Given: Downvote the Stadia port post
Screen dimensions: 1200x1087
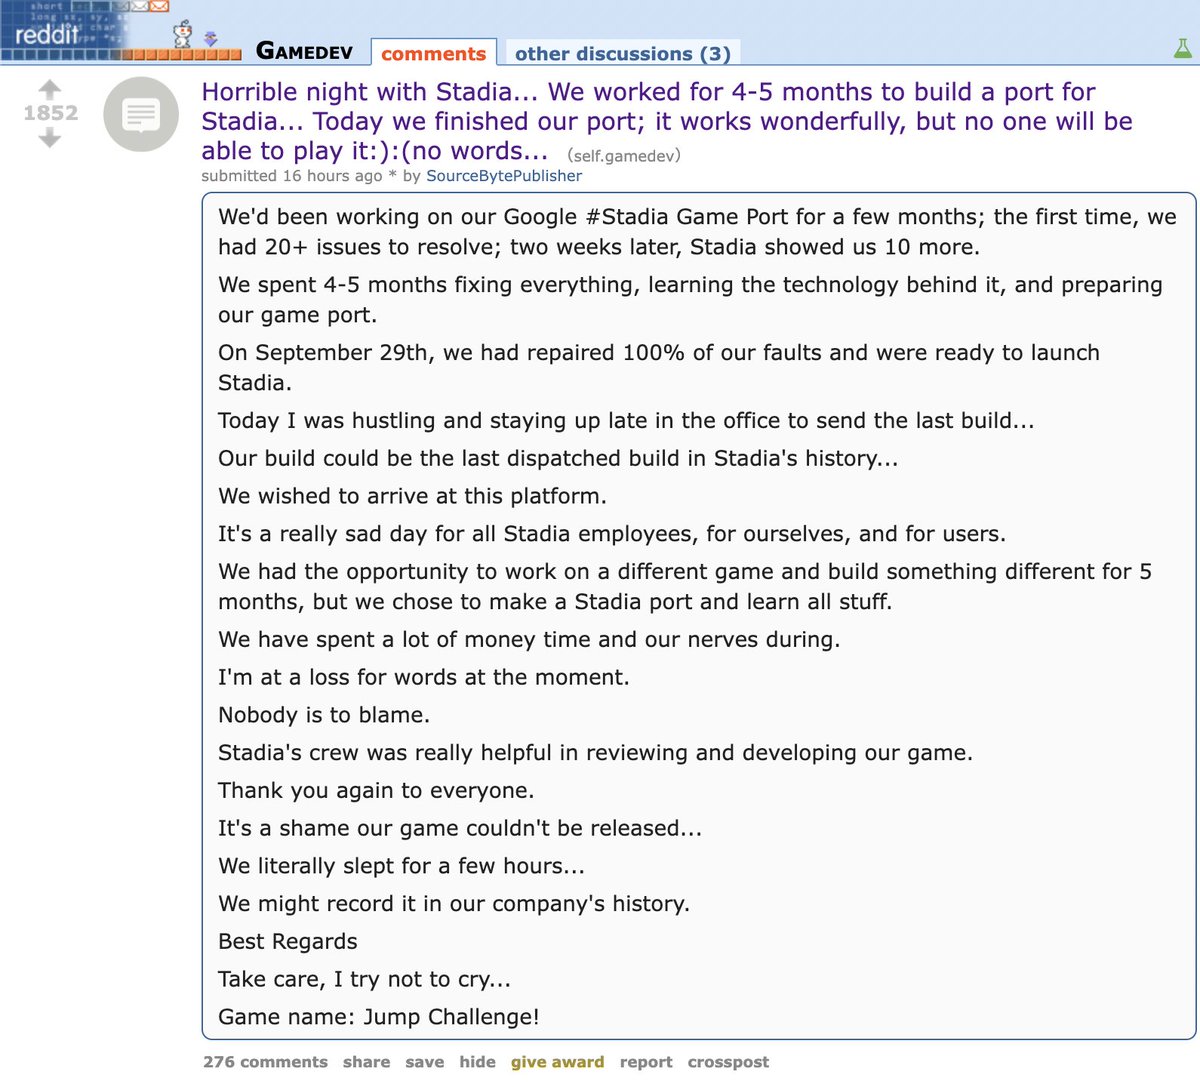Looking at the screenshot, I should [x=50, y=139].
